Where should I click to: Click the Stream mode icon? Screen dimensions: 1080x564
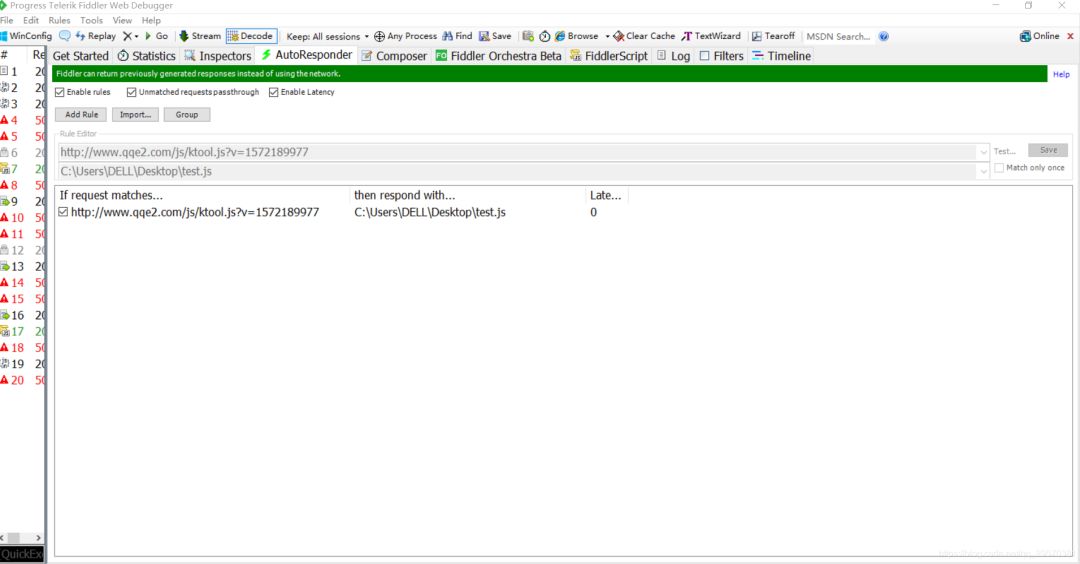[184, 36]
